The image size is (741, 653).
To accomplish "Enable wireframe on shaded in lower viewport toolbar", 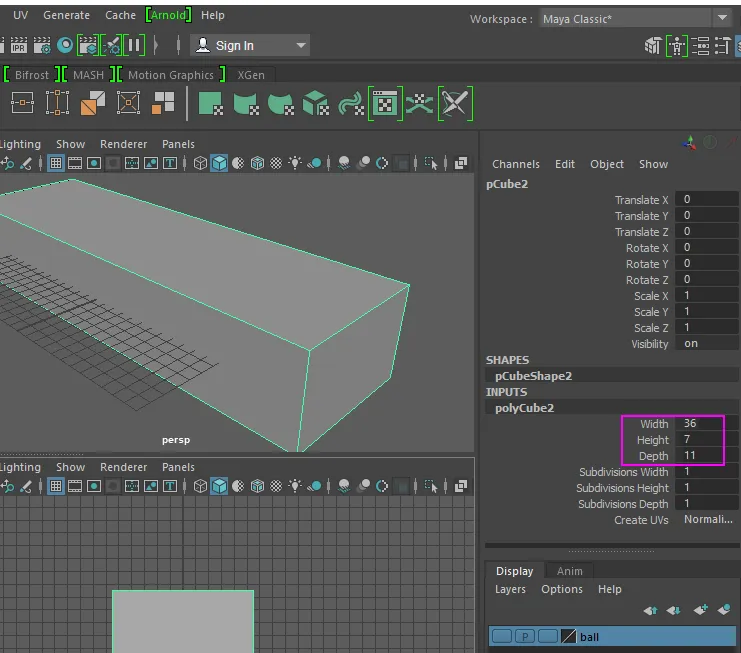I will click(257, 486).
